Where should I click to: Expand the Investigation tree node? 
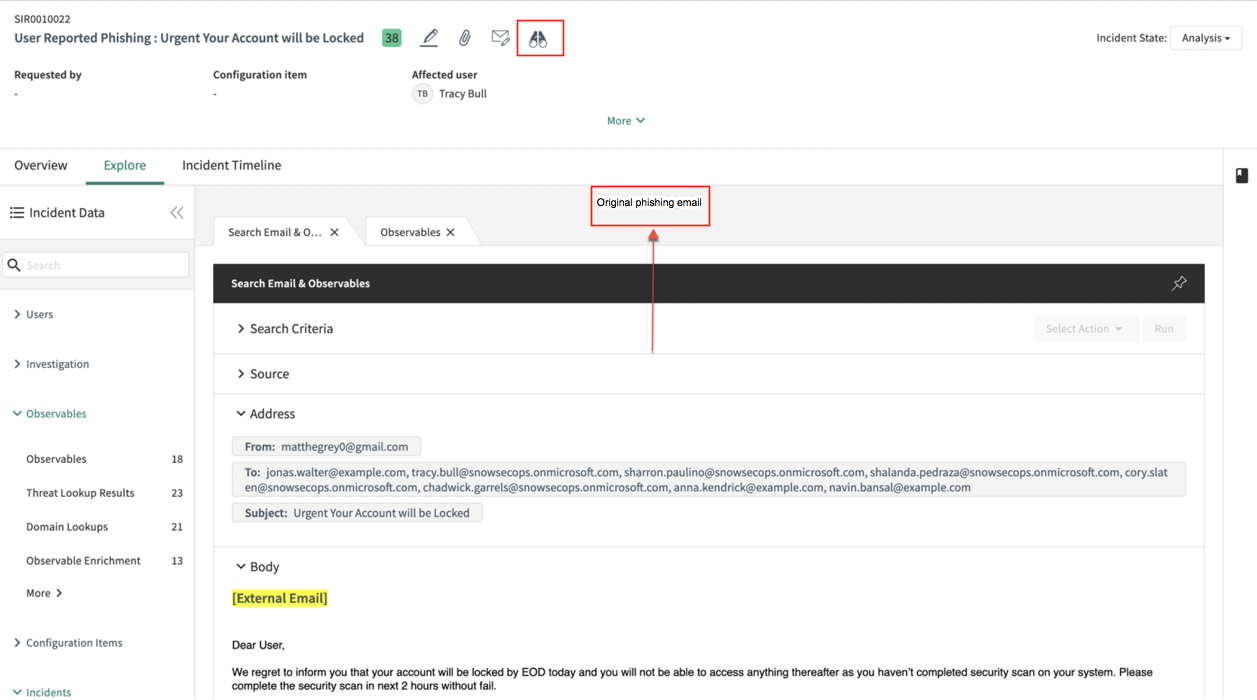coord(51,364)
